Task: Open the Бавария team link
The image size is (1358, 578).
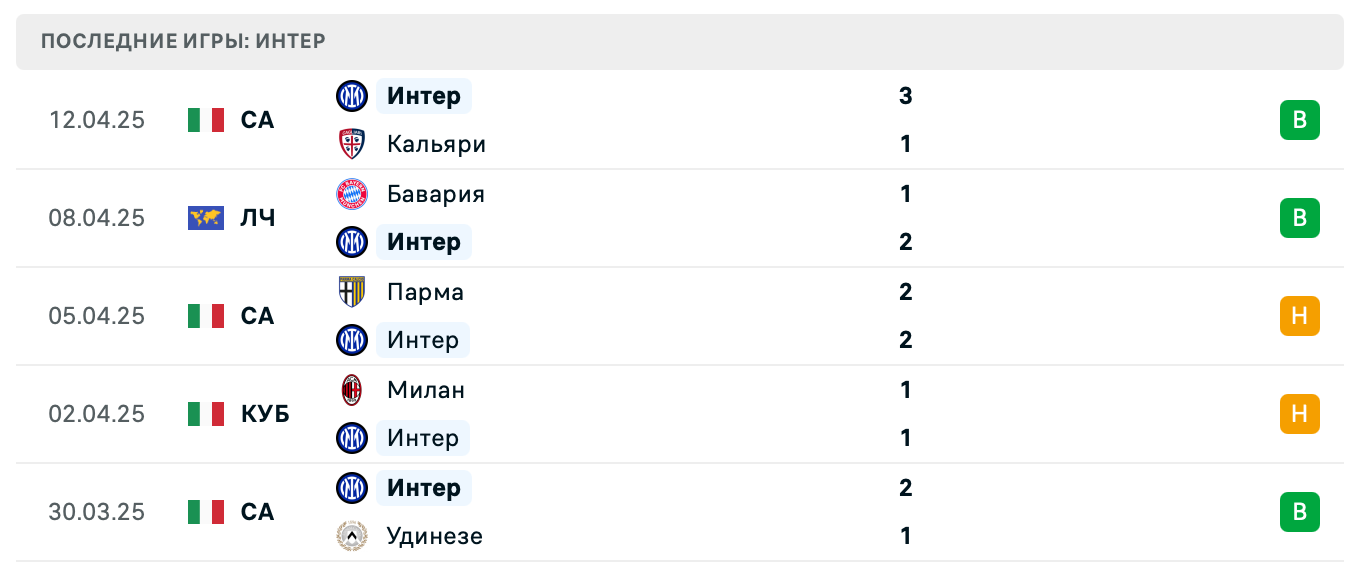Action: click(x=435, y=194)
